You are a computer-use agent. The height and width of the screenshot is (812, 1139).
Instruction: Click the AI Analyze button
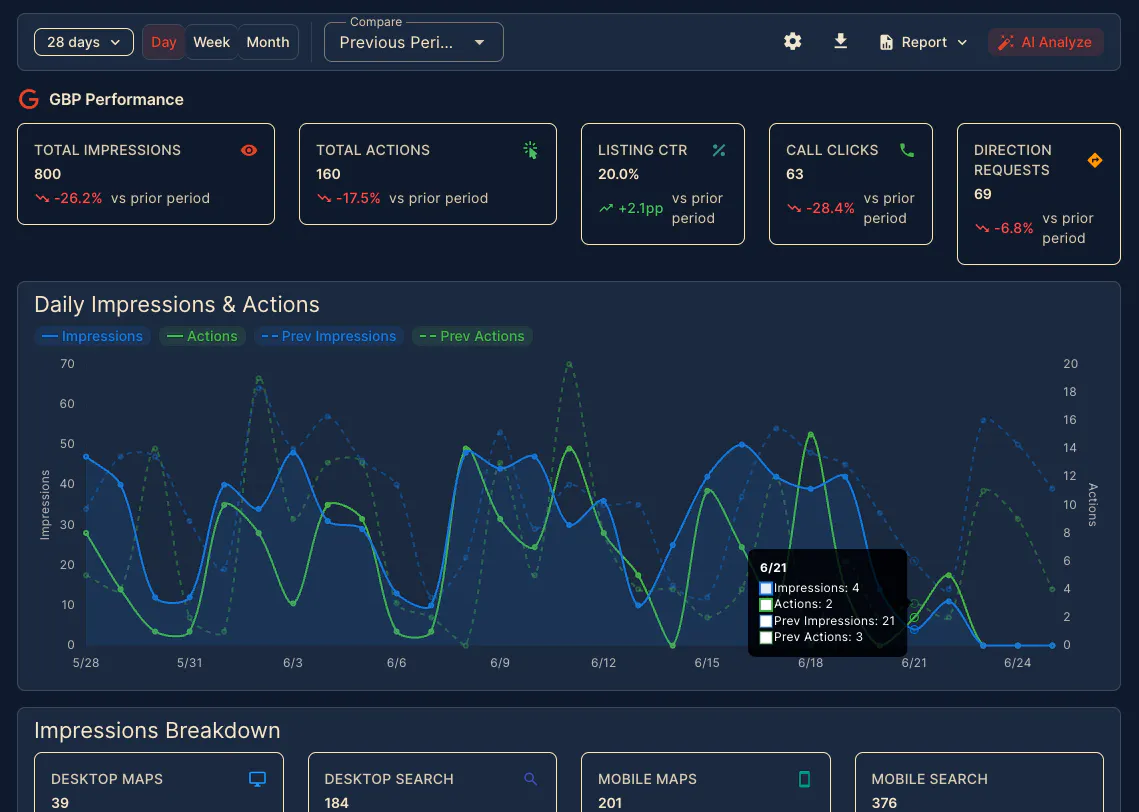(x=1045, y=42)
